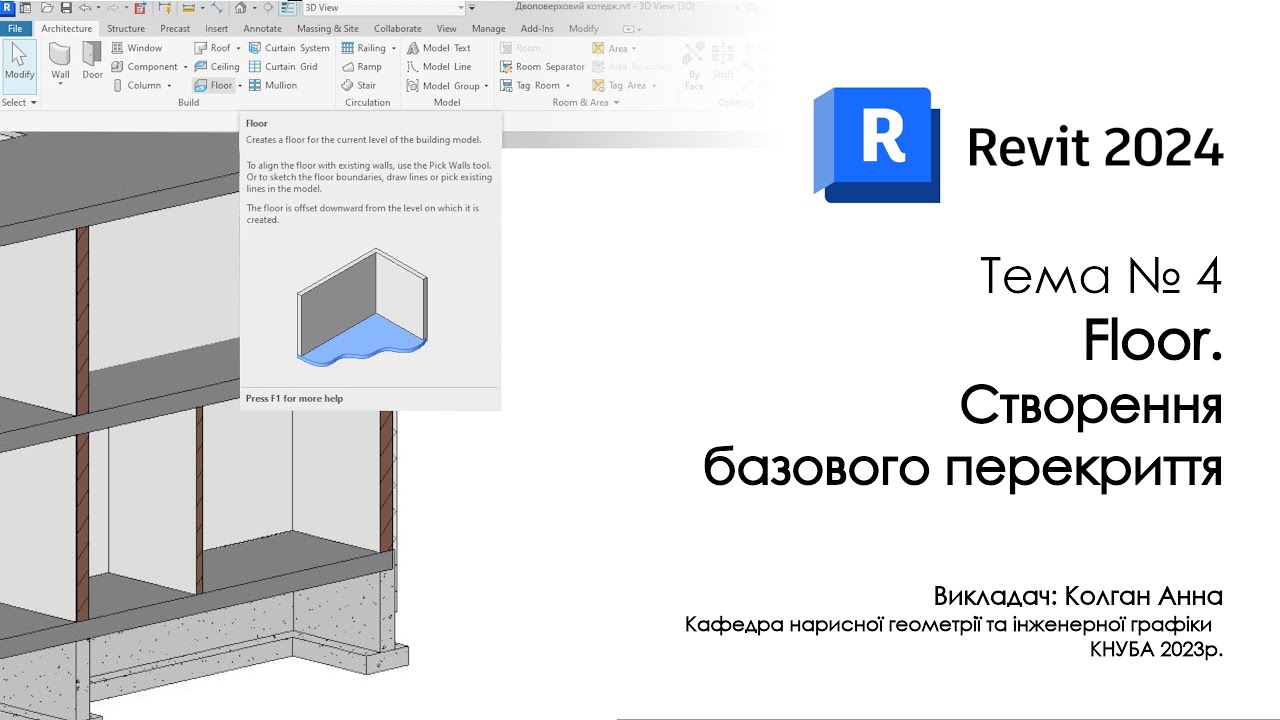Open the Component dropdown arrow
Image resolution: width=1280 pixels, height=720 pixels.
[x=186, y=67]
